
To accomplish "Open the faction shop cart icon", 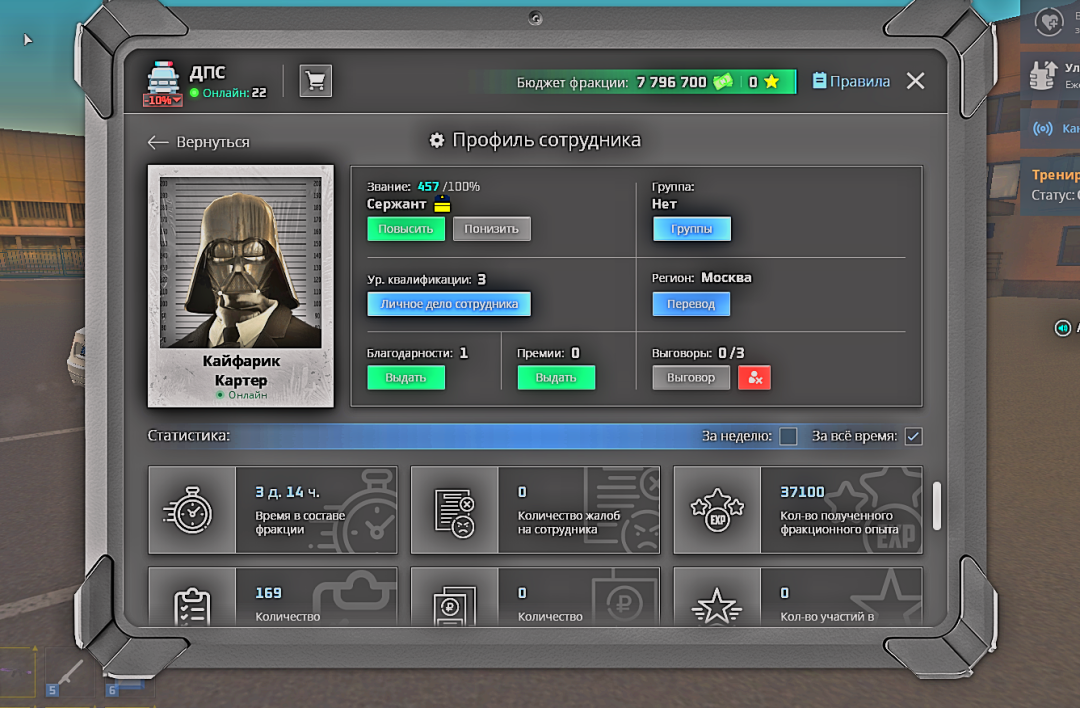I will click(315, 81).
